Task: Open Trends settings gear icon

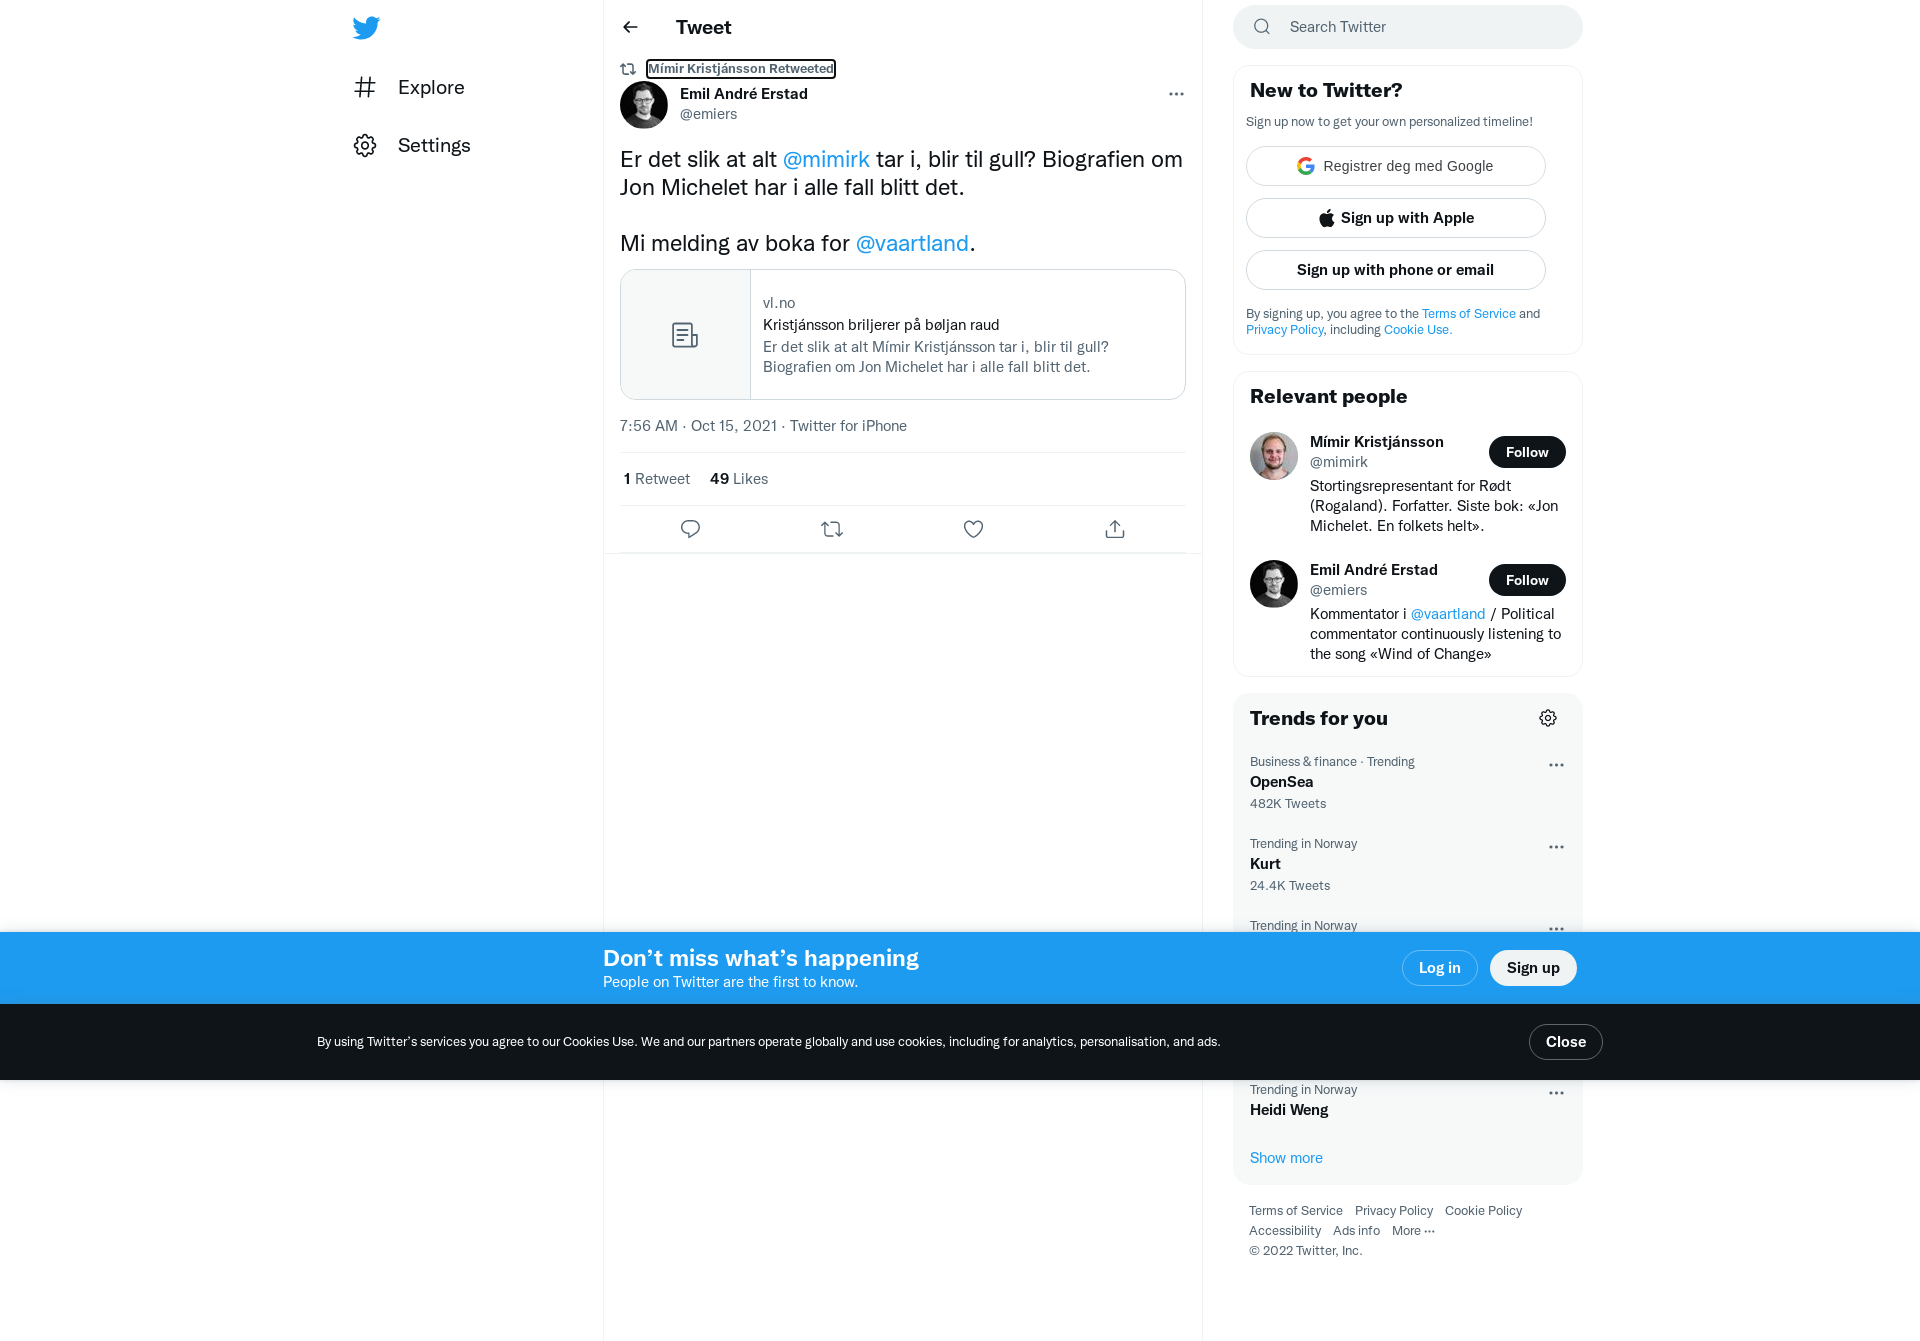Action: pyautogui.click(x=1548, y=718)
